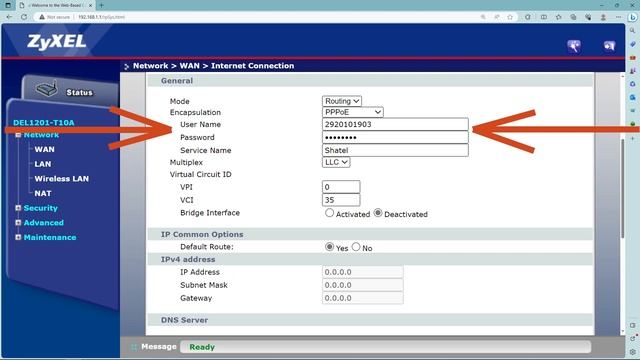Open the Bing Copilot sidebar button
The height and width of the screenshot is (360, 640).
point(632,17)
